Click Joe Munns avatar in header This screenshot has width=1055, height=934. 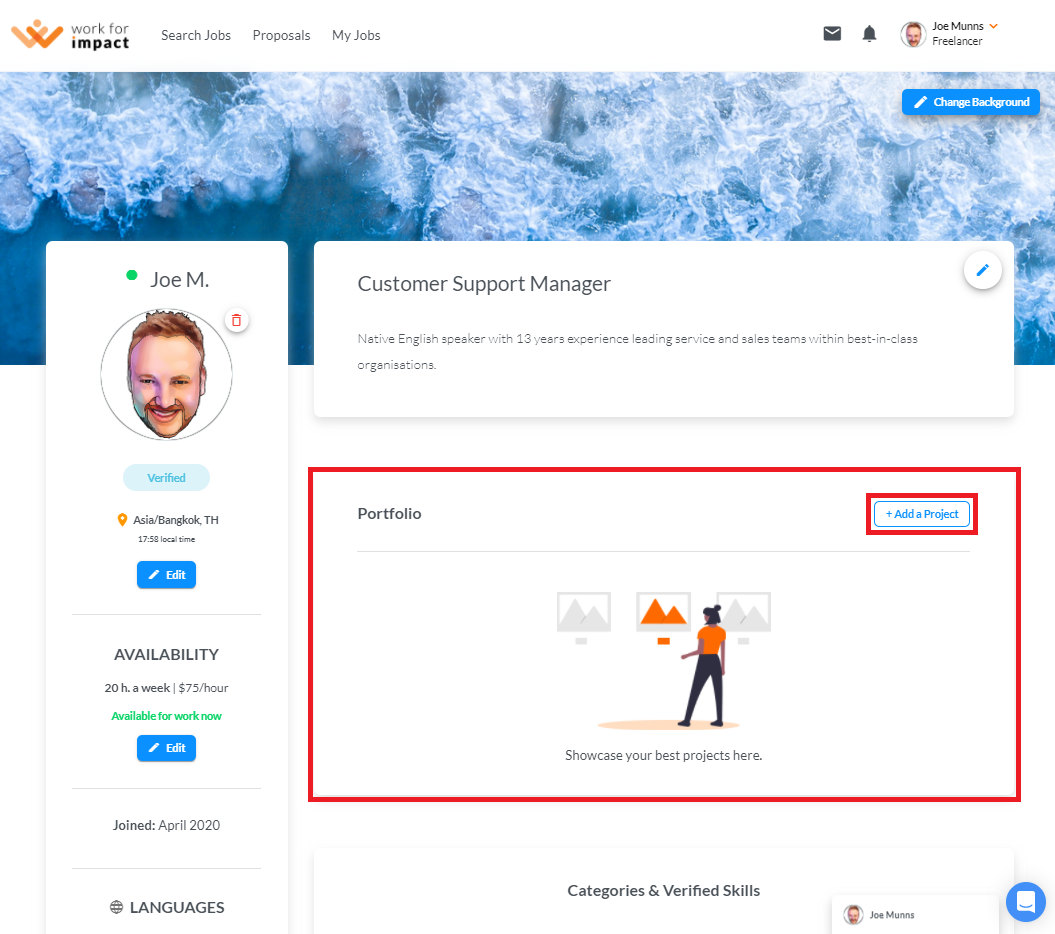pos(913,34)
